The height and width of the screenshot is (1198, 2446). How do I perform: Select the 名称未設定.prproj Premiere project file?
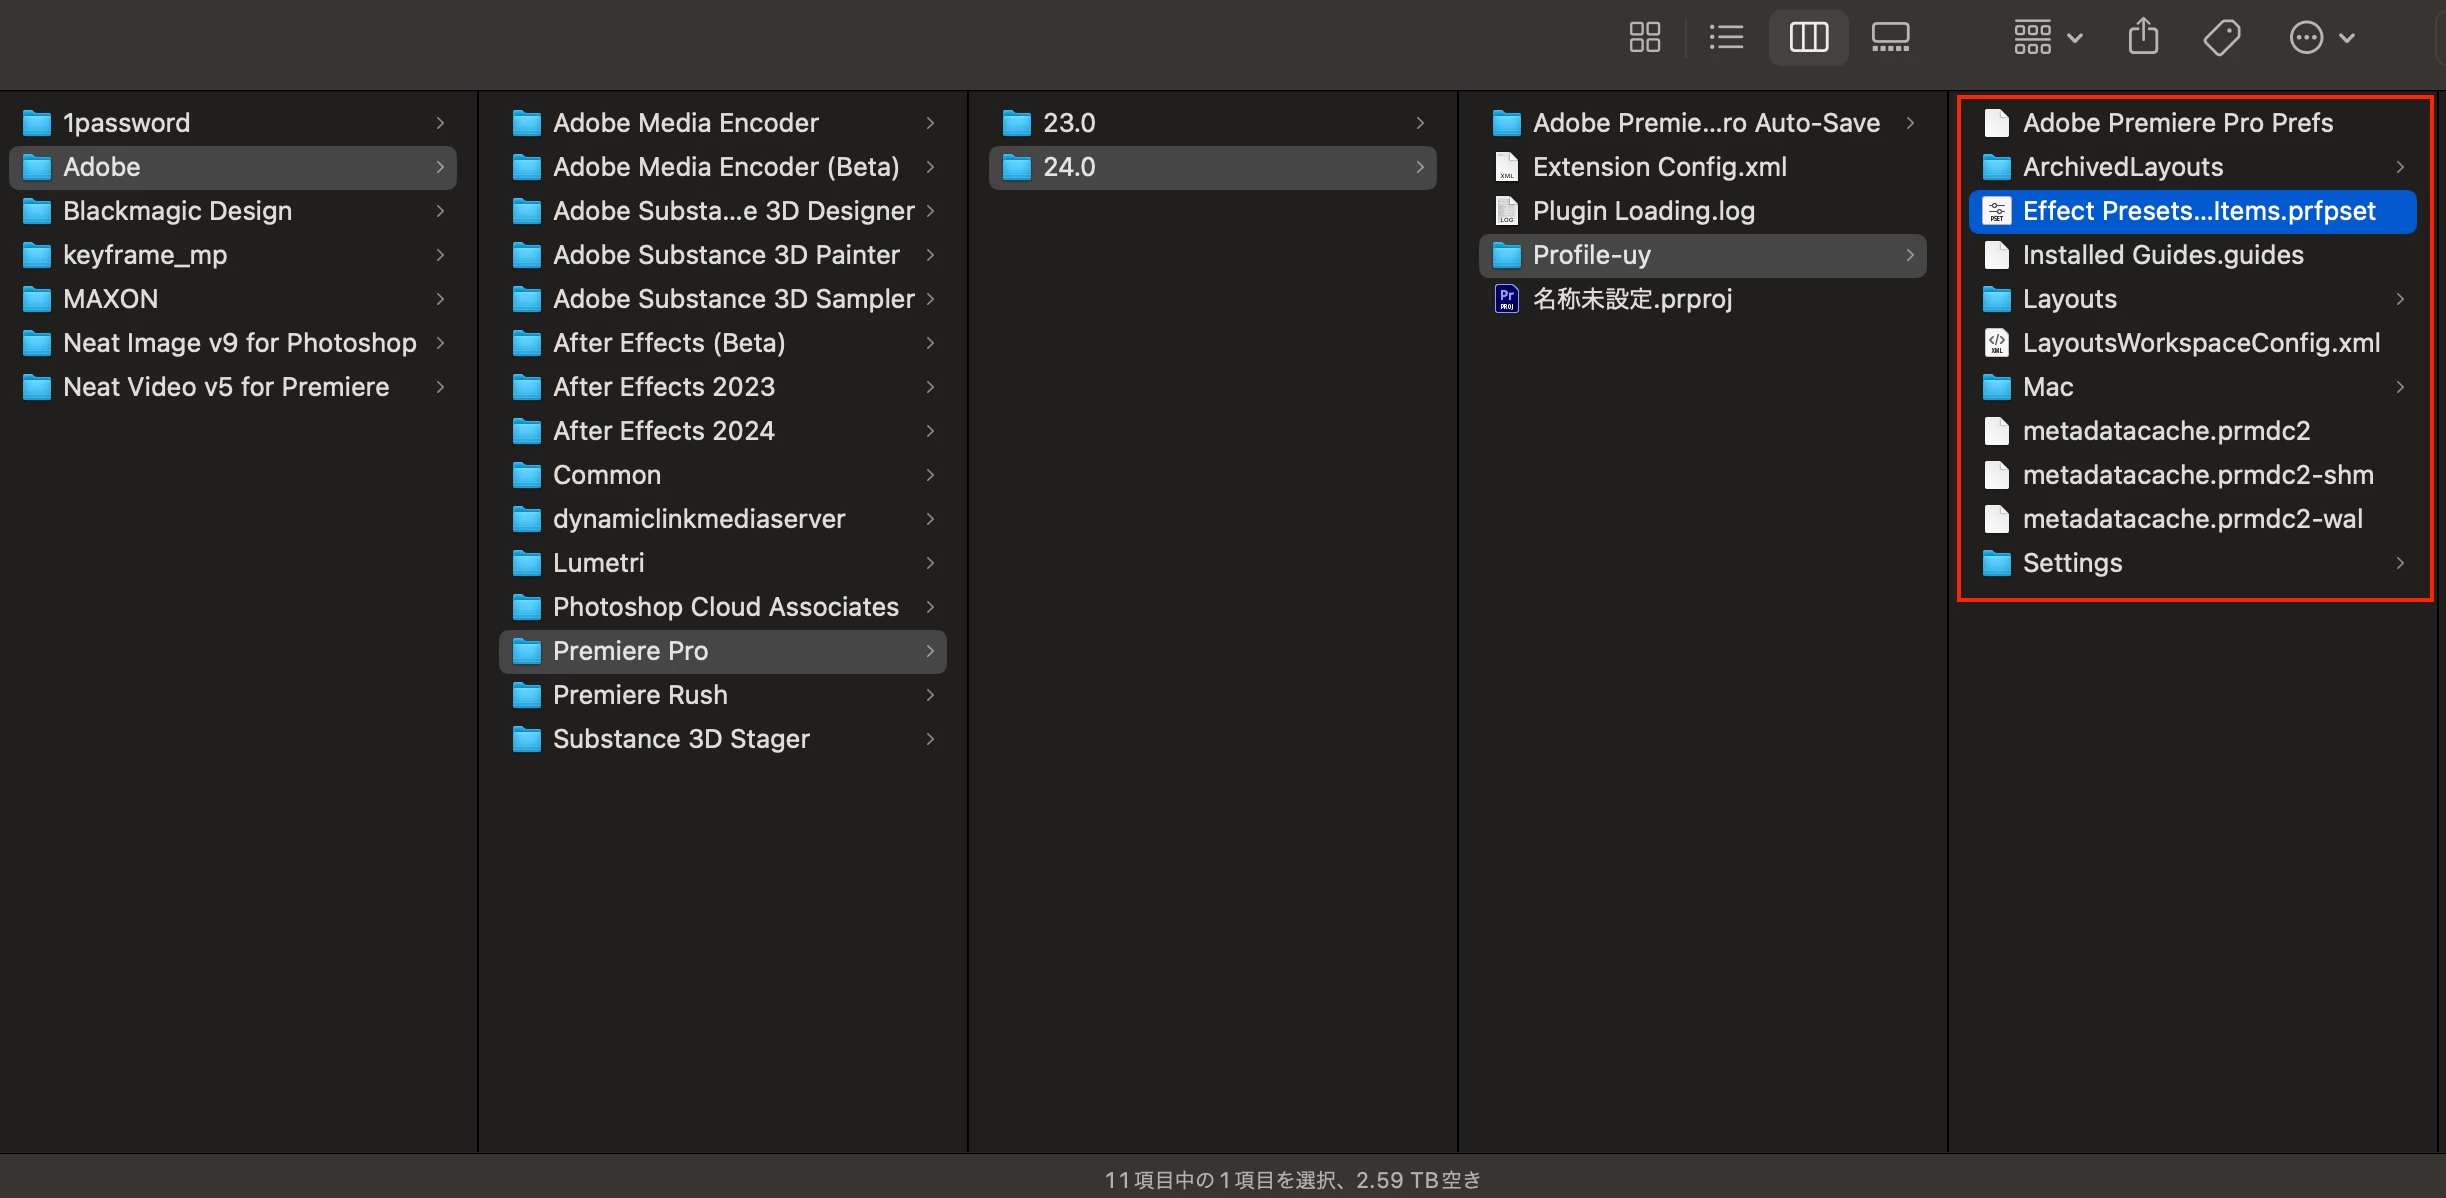coord(1632,299)
